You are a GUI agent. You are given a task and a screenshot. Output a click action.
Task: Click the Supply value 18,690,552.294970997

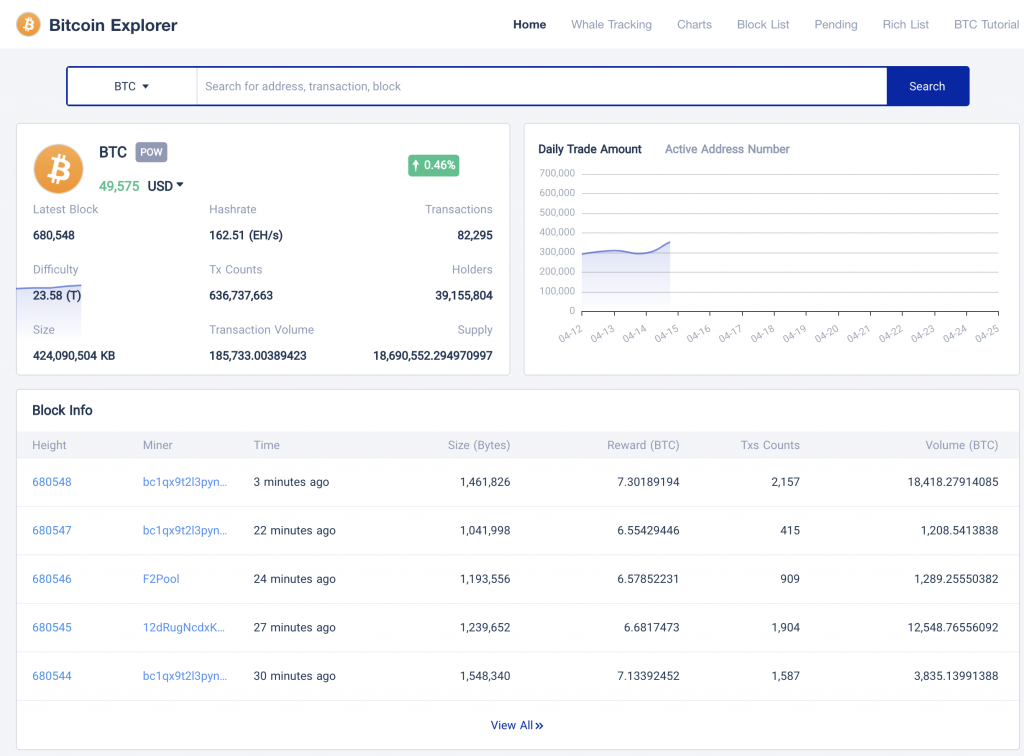[x=432, y=356]
